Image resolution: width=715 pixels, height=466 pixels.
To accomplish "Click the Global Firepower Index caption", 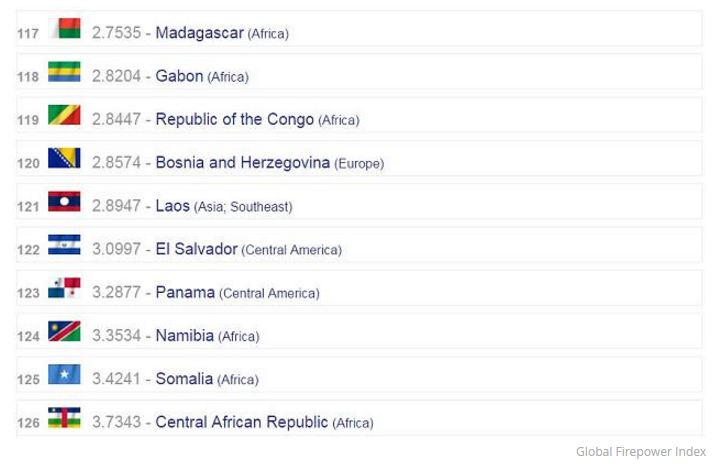I will point(641,452).
